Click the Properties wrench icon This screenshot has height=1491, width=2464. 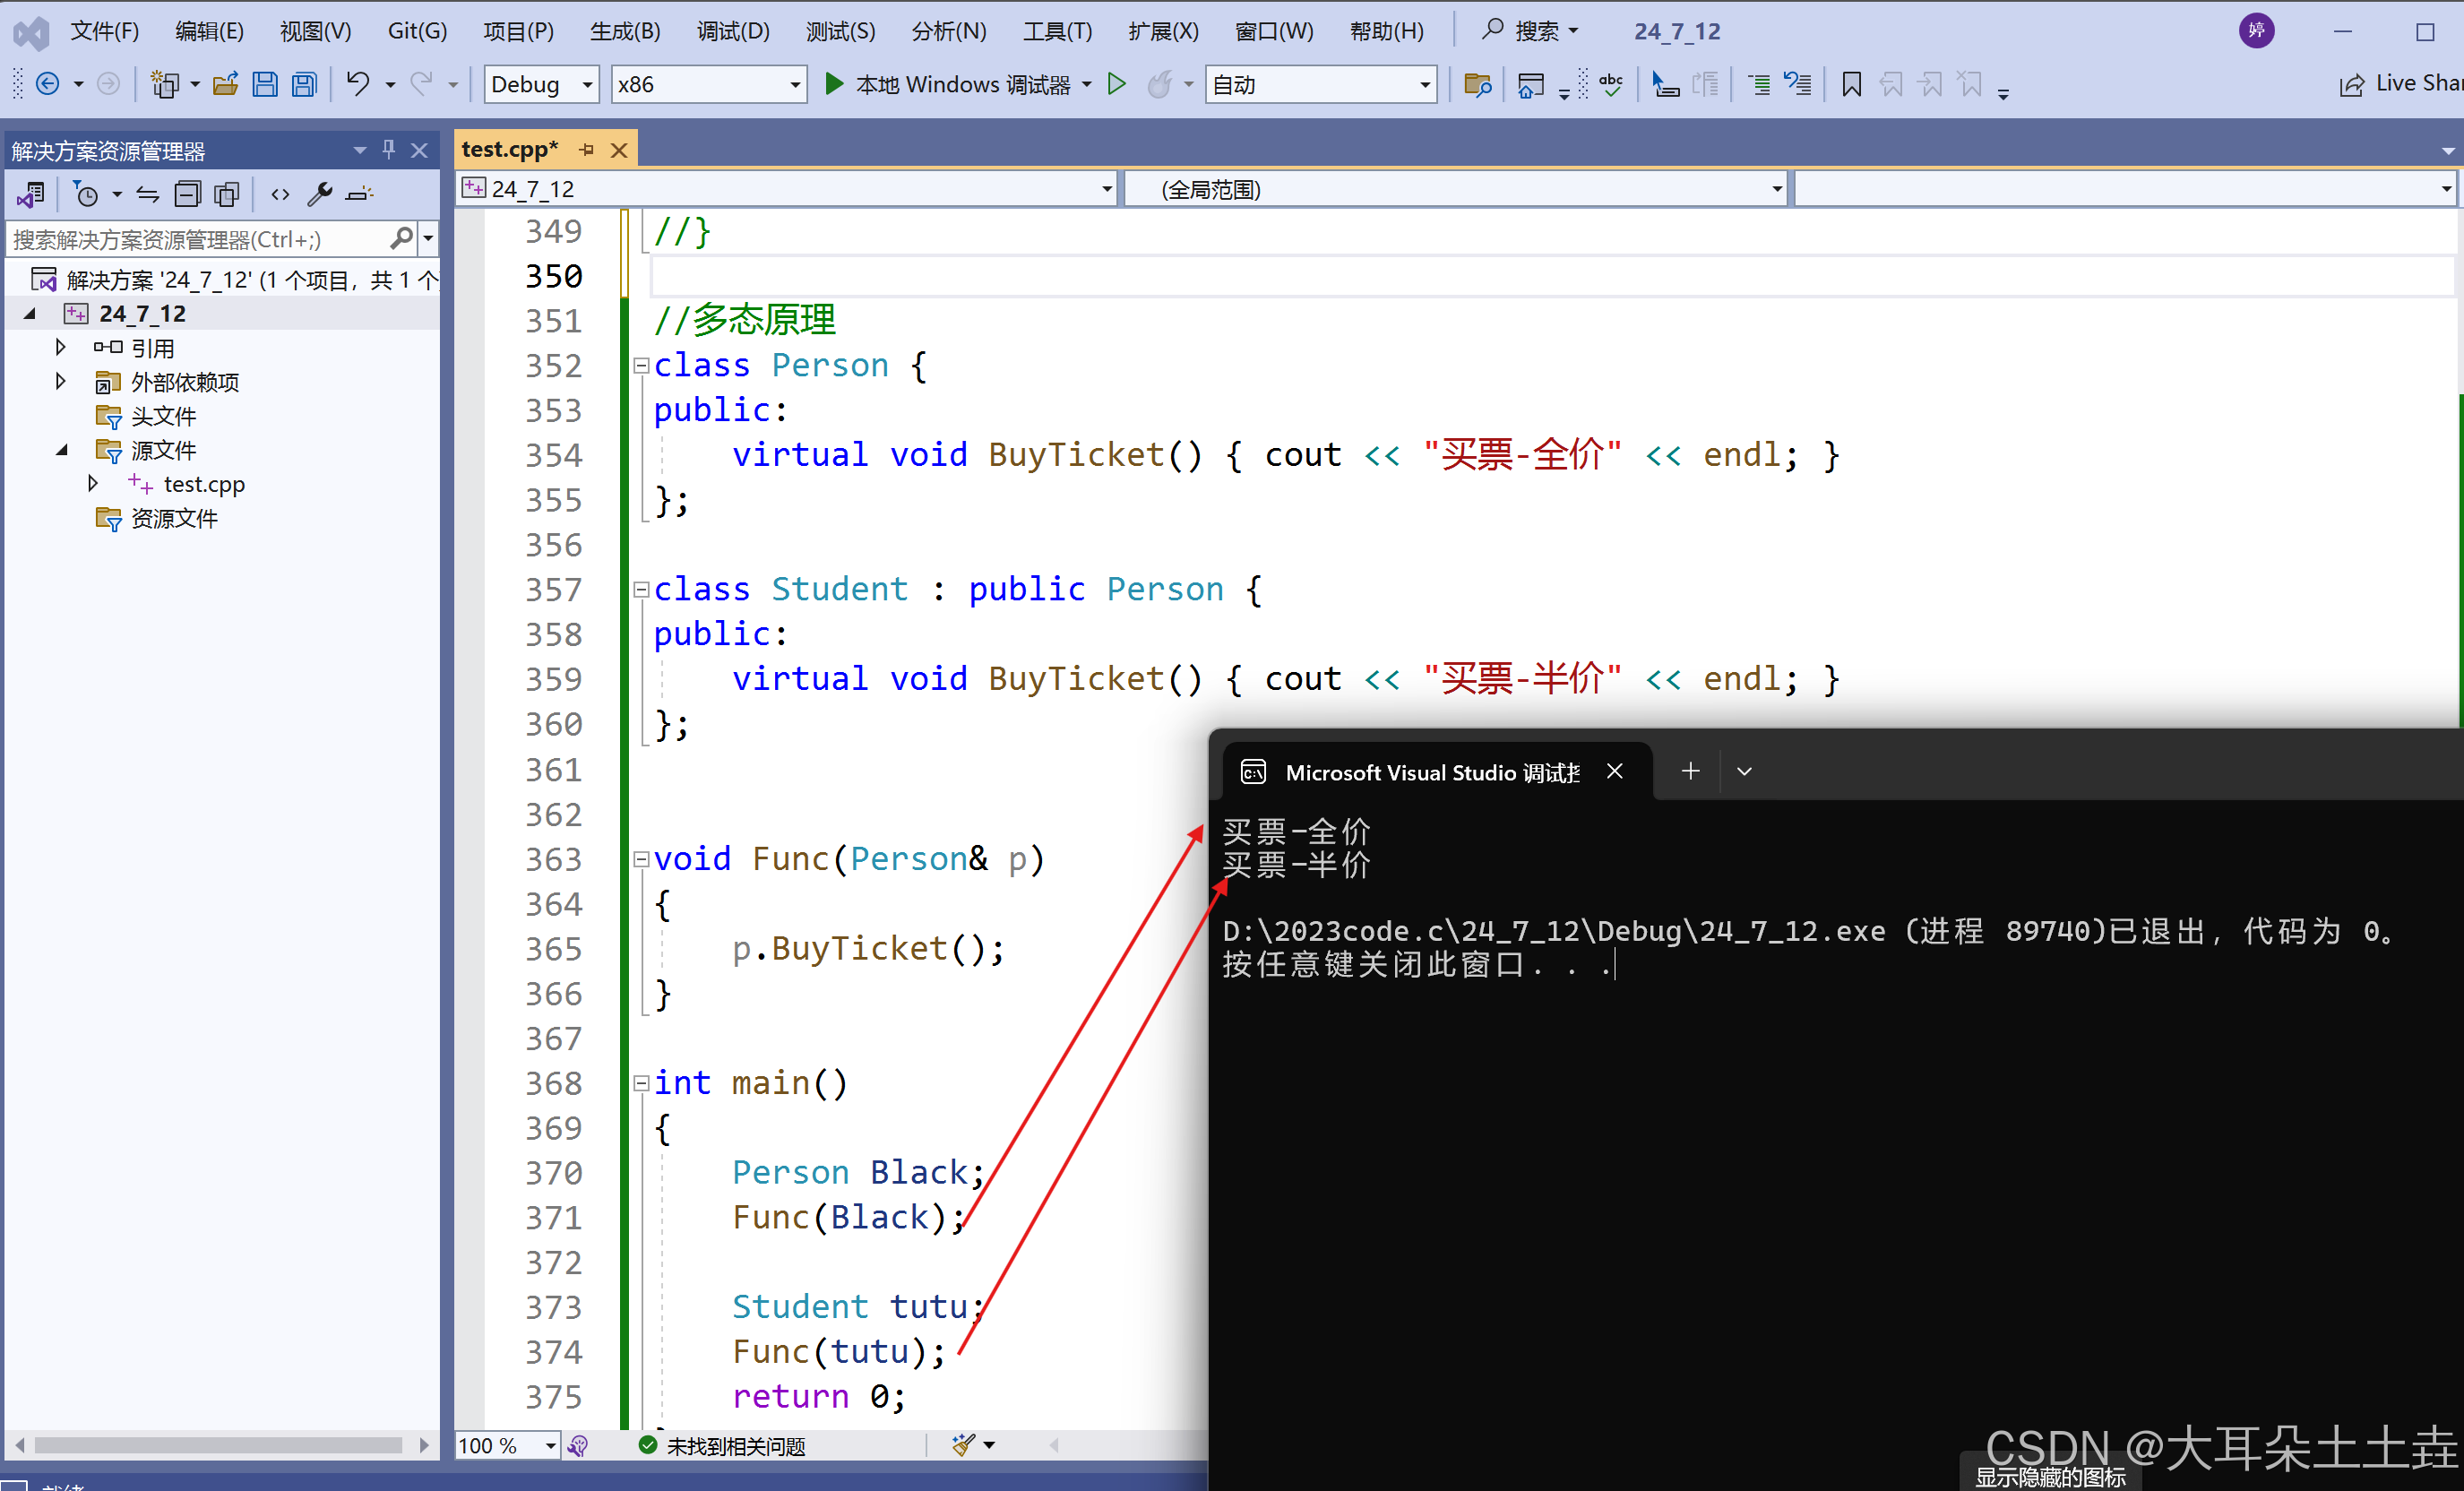click(x=320, y=194)
